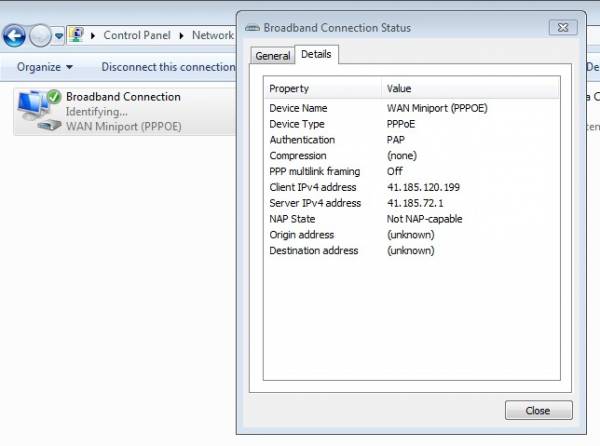Select the Broadband Connection network icon
Viewport: 600px width, 446px height.
click(39, 110)
